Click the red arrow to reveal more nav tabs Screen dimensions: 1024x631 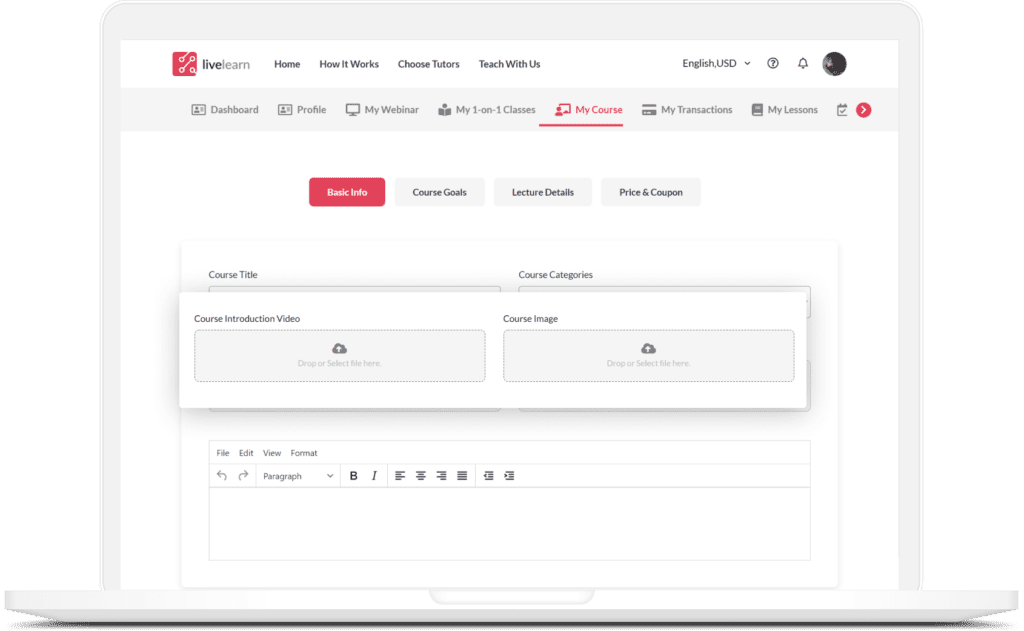click(x=862, y=110)
